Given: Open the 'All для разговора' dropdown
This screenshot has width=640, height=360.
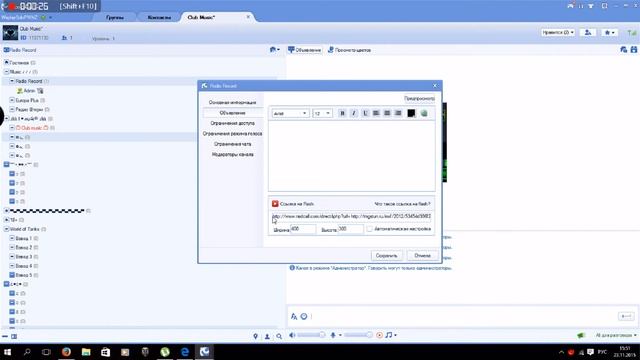Looking at the screenshot, I should (x=616, y=335).
